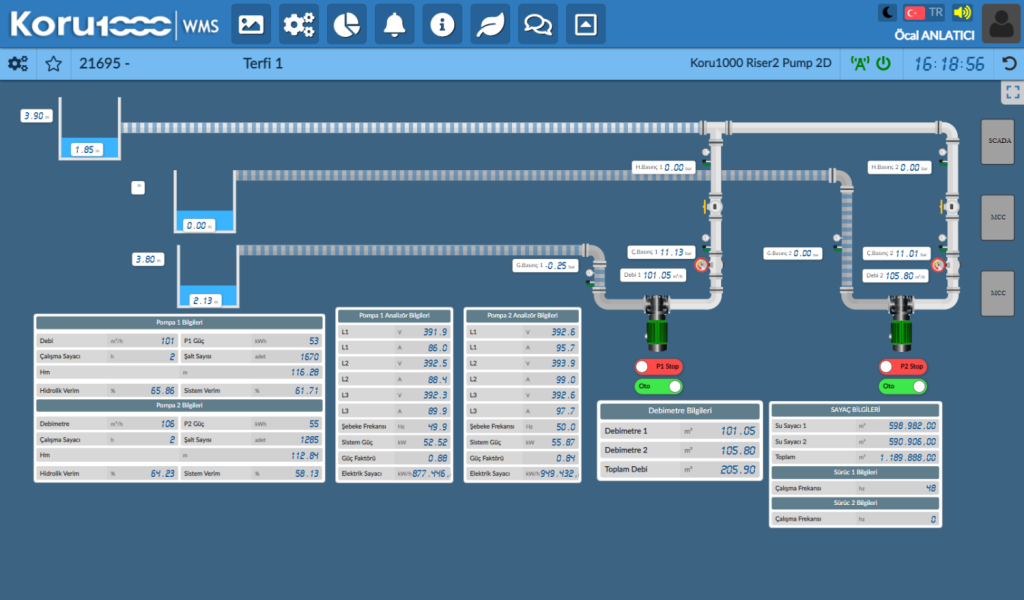Open the chat bubbles messages icon
The width and height of the screenshot is (1024, 600).
point(537,25)
